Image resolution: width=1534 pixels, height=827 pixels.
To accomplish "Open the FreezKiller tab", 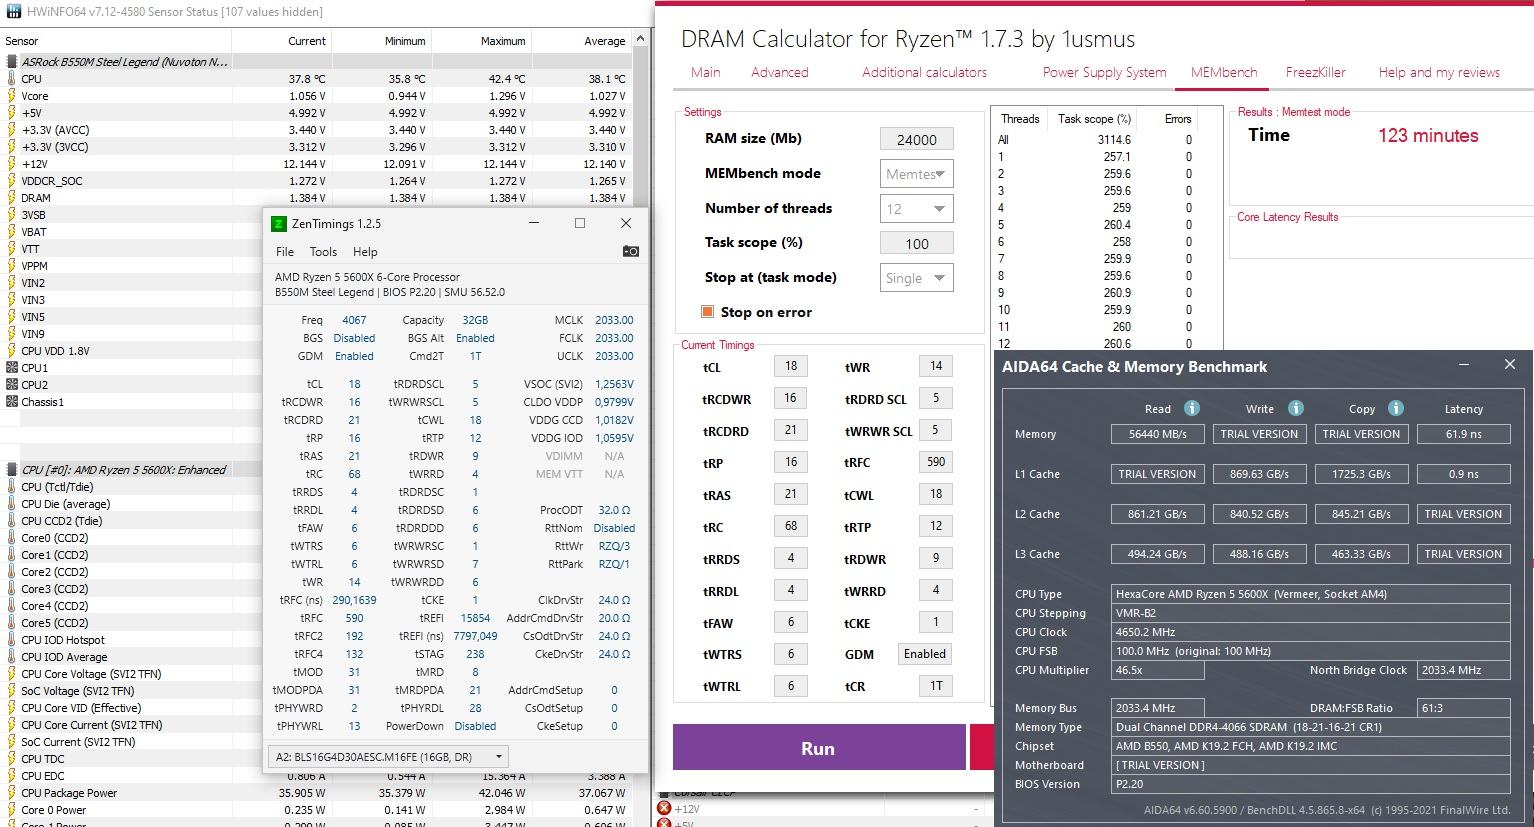I will [x=1315, y=72].
